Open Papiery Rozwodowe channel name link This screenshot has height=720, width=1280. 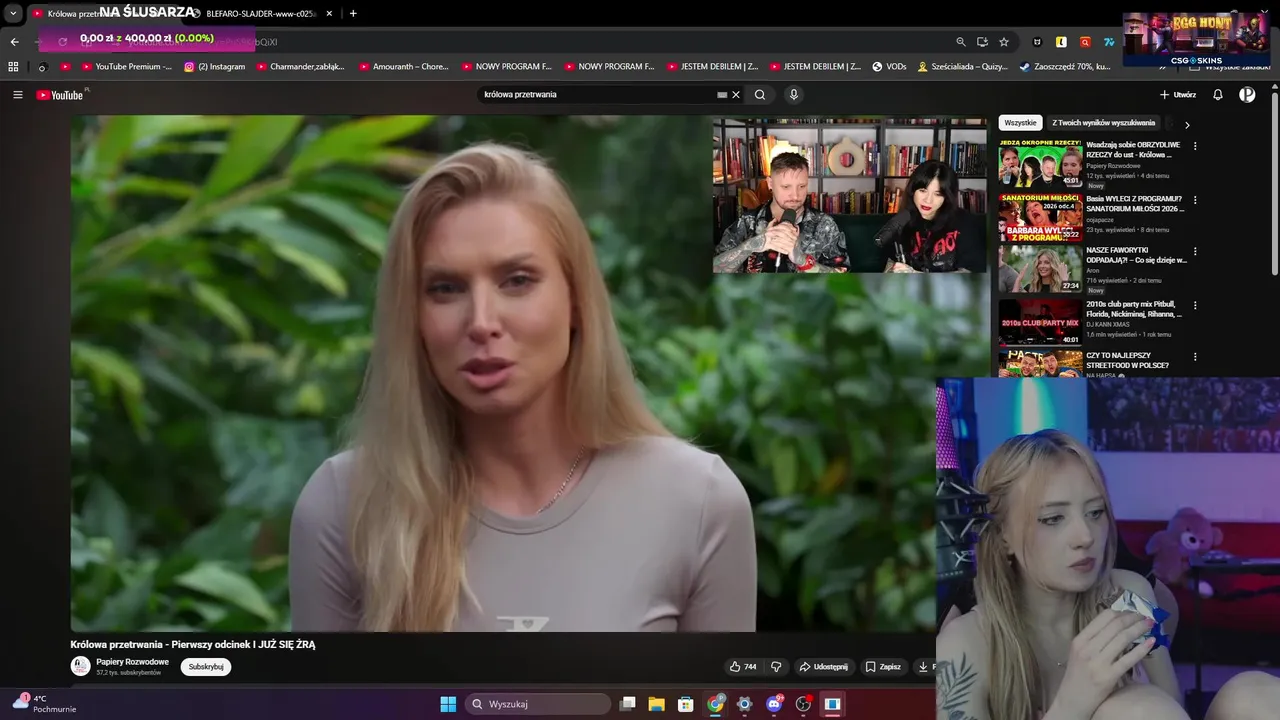(132, 662)
